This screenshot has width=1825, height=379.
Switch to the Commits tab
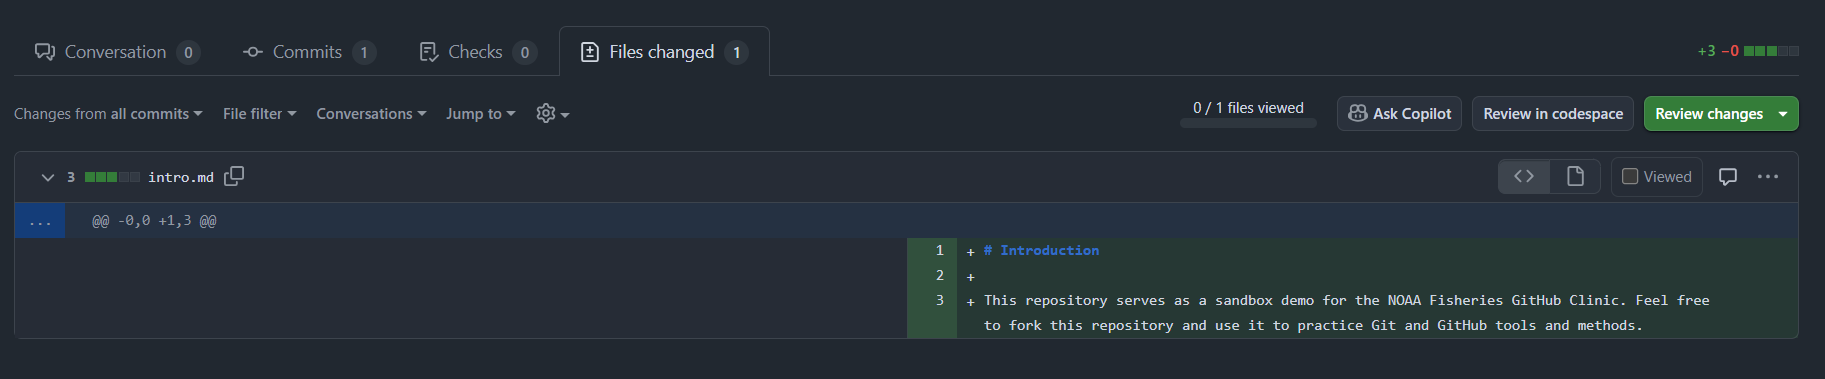pyautogui.click(x=309, y=52)
